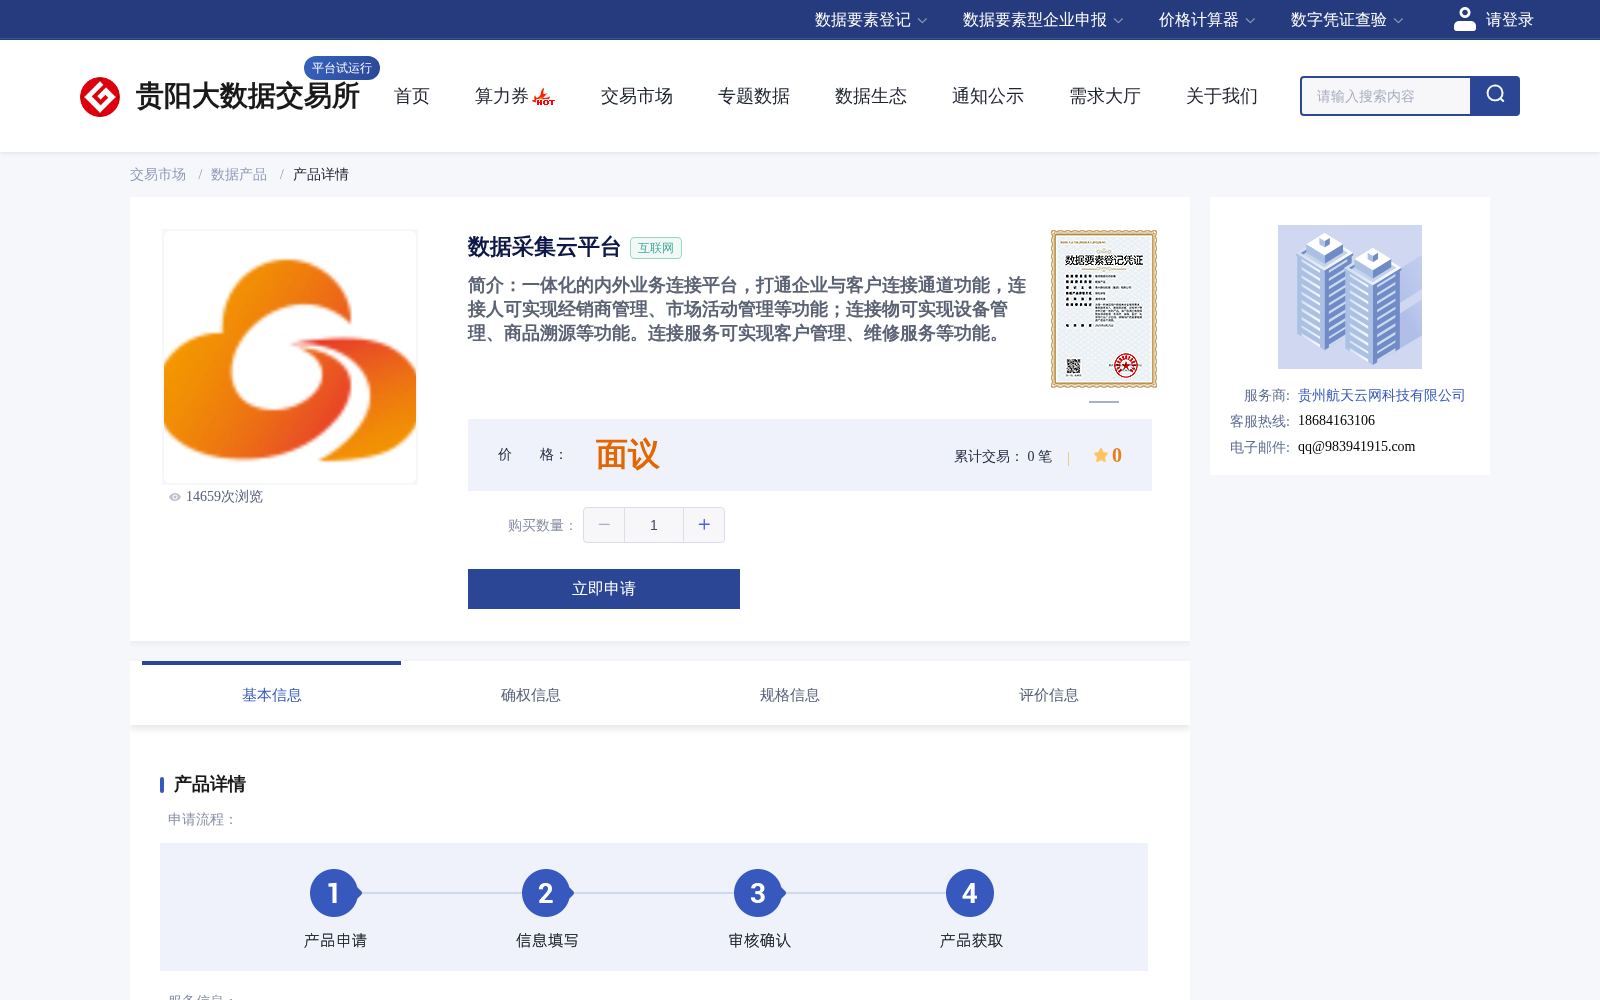The width and height of the screenshot is (1600, 1000).
Task: Decrease purchase quantity with the minus button
Action: point(604,525)
